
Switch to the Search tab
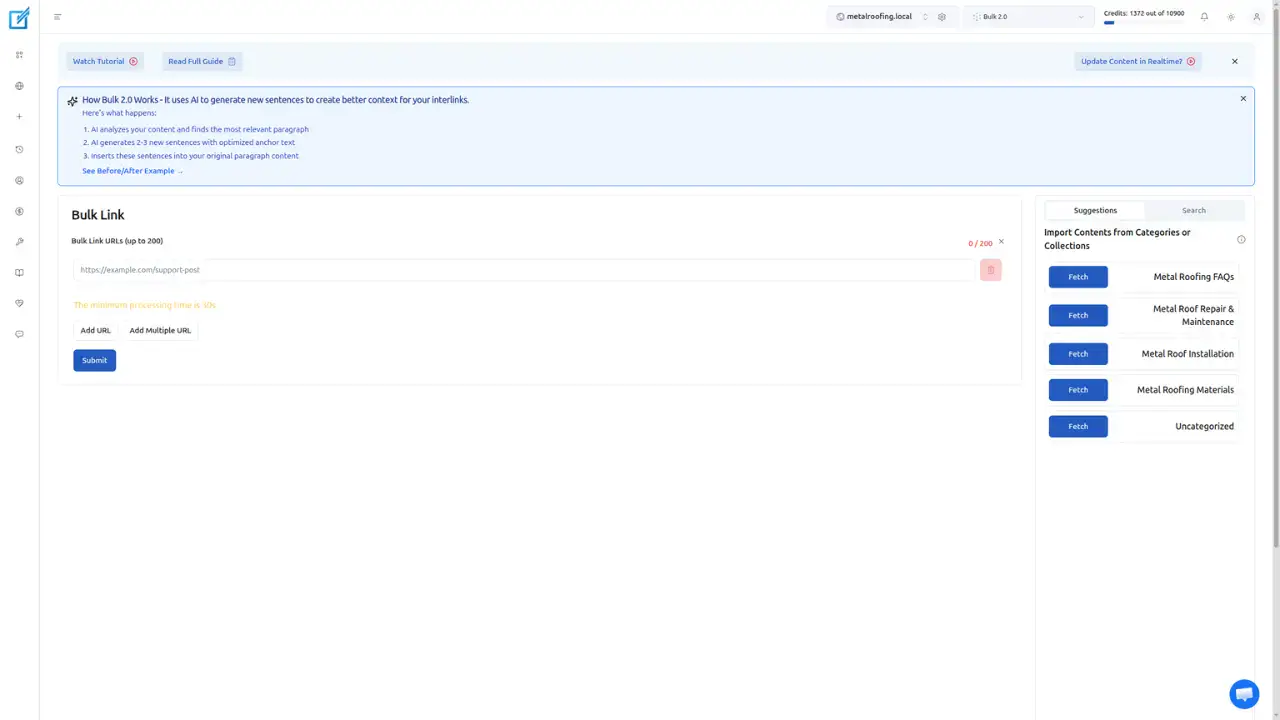[1193, 210]
